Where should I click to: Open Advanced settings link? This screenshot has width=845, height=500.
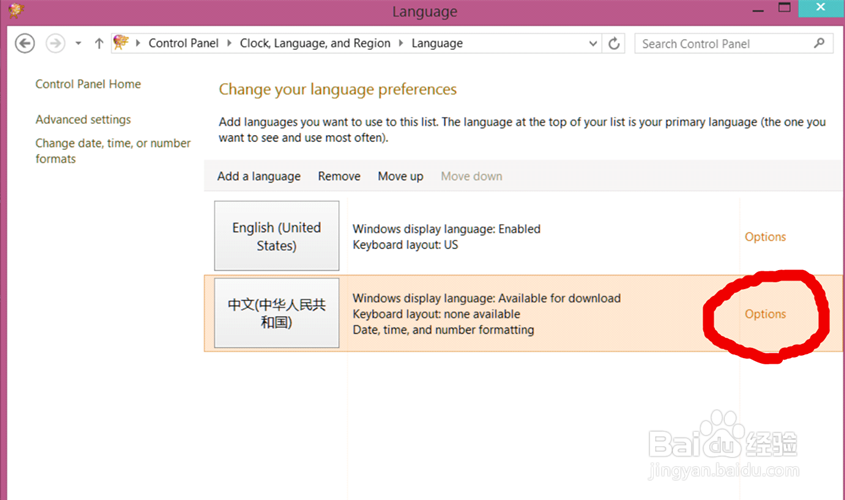pyautogui.click(x=83, y=119)
